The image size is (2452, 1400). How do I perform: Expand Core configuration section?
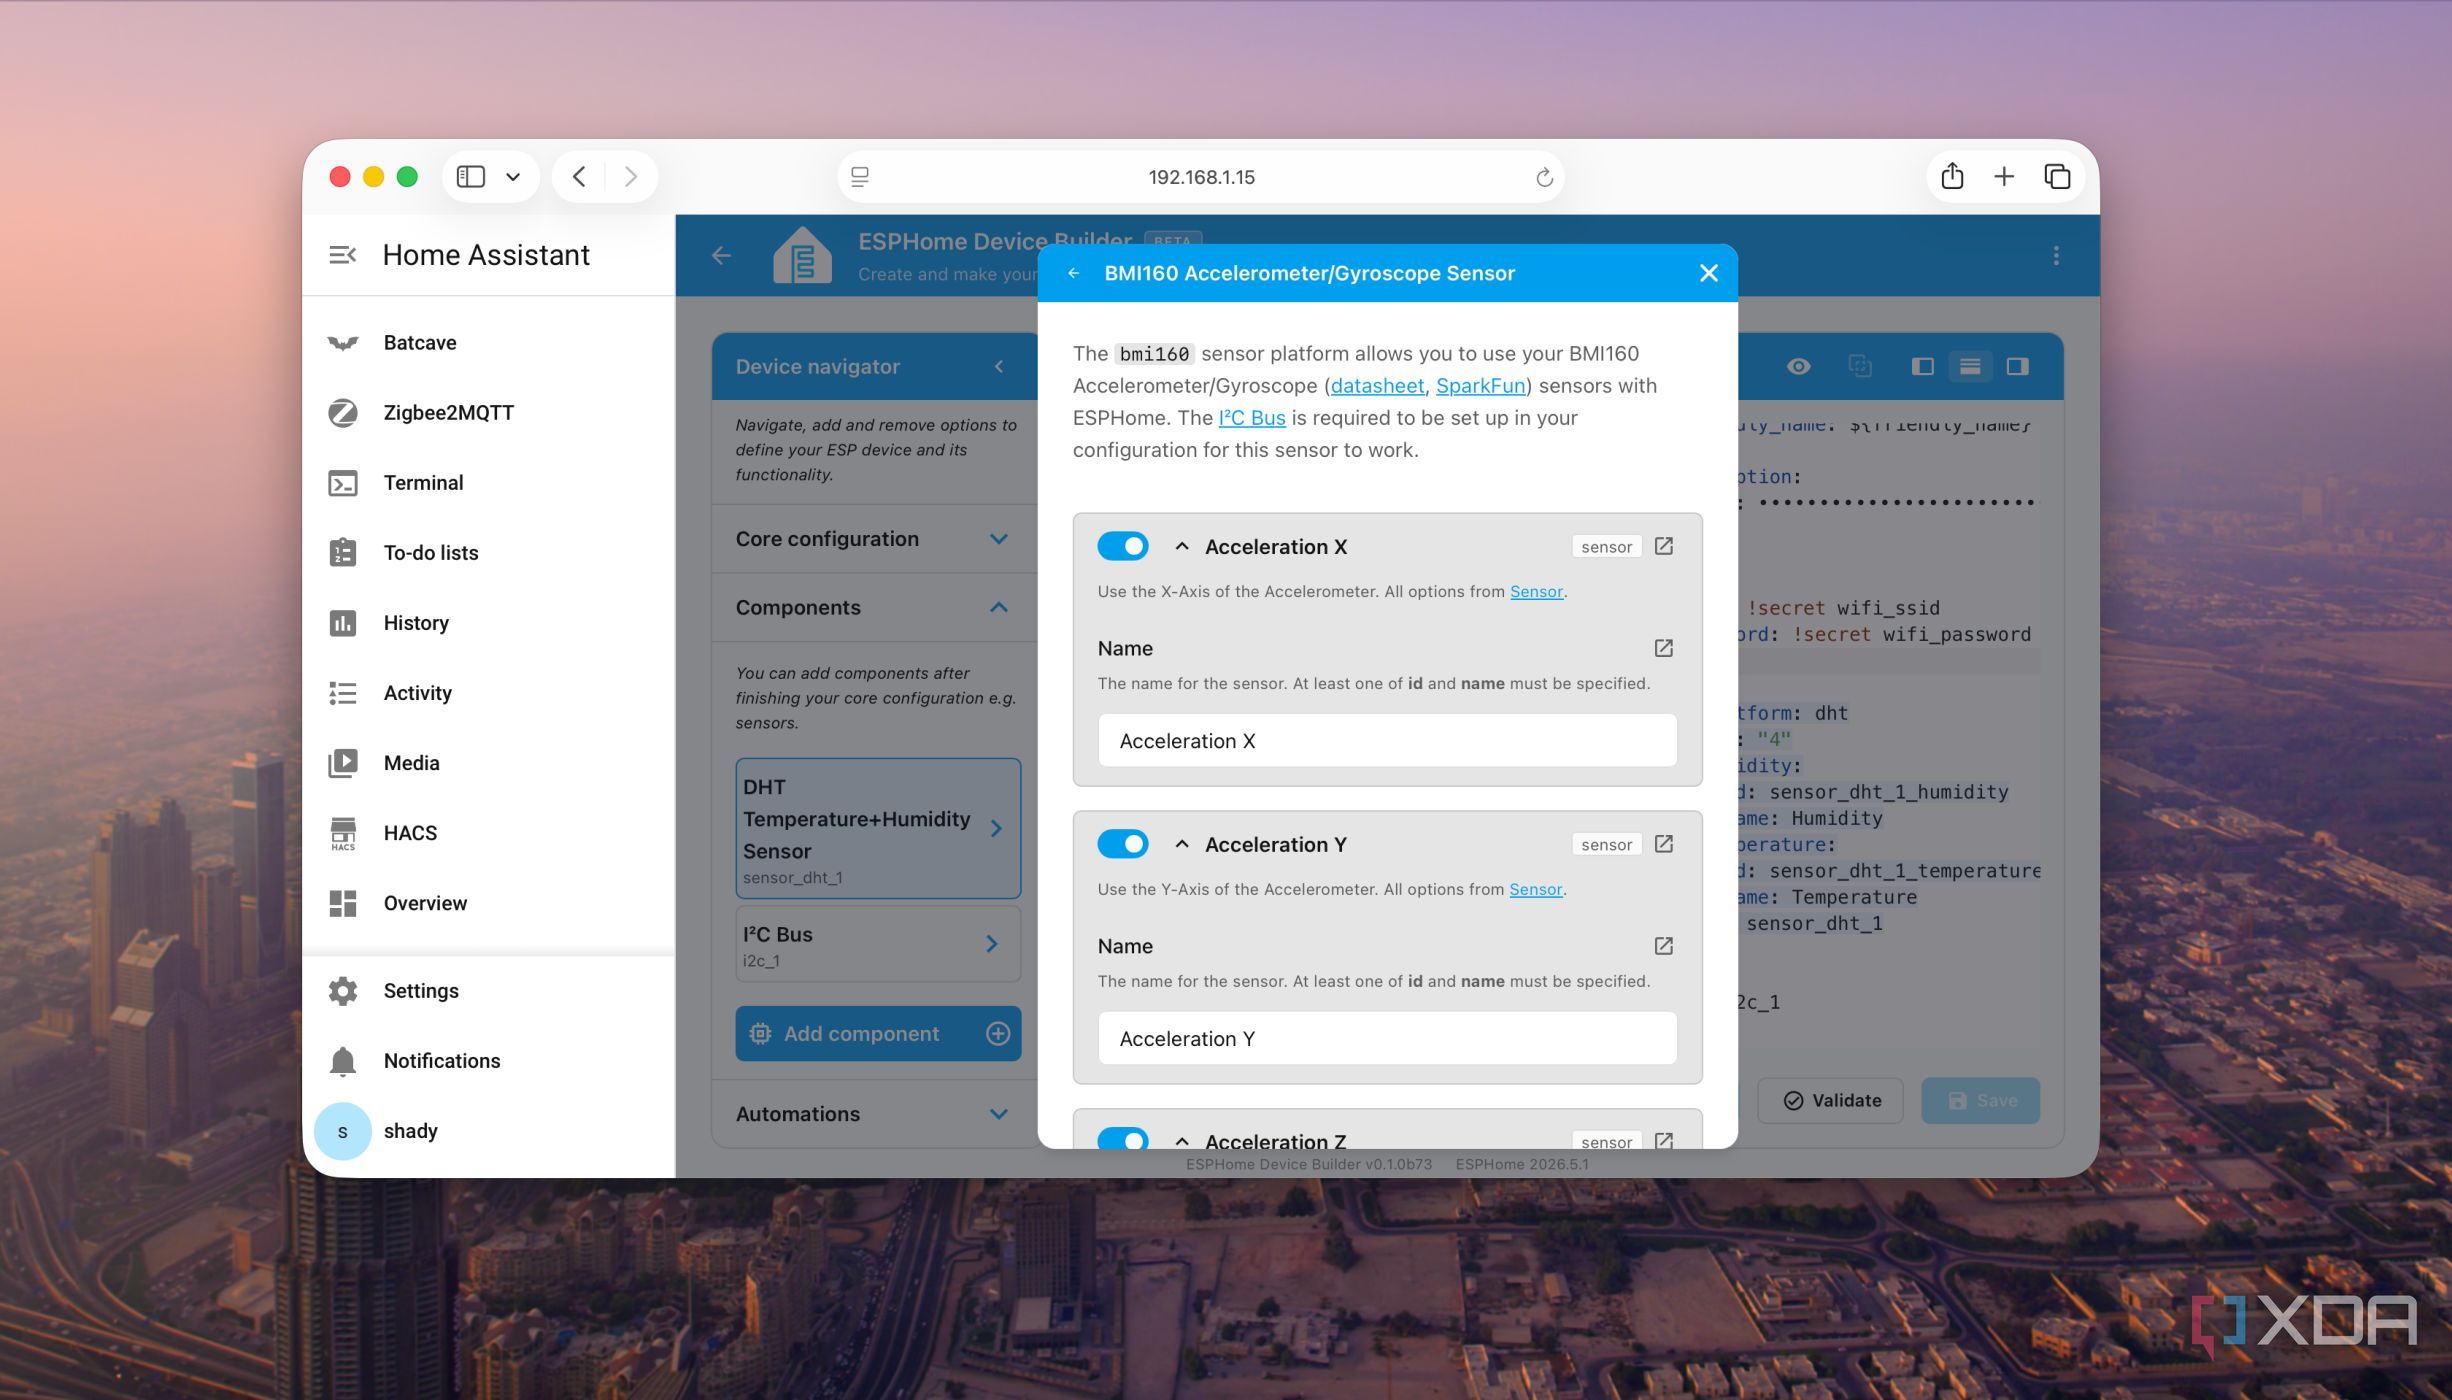tap(874, 539)
